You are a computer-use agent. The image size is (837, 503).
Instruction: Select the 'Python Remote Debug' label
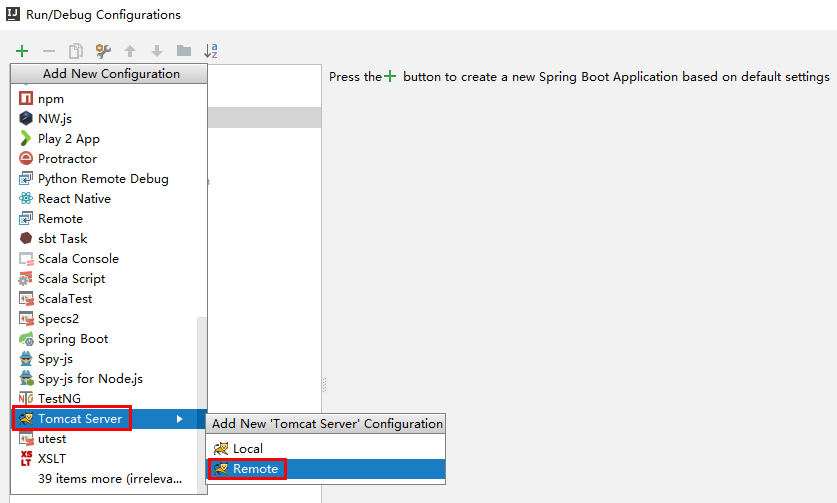103,179
